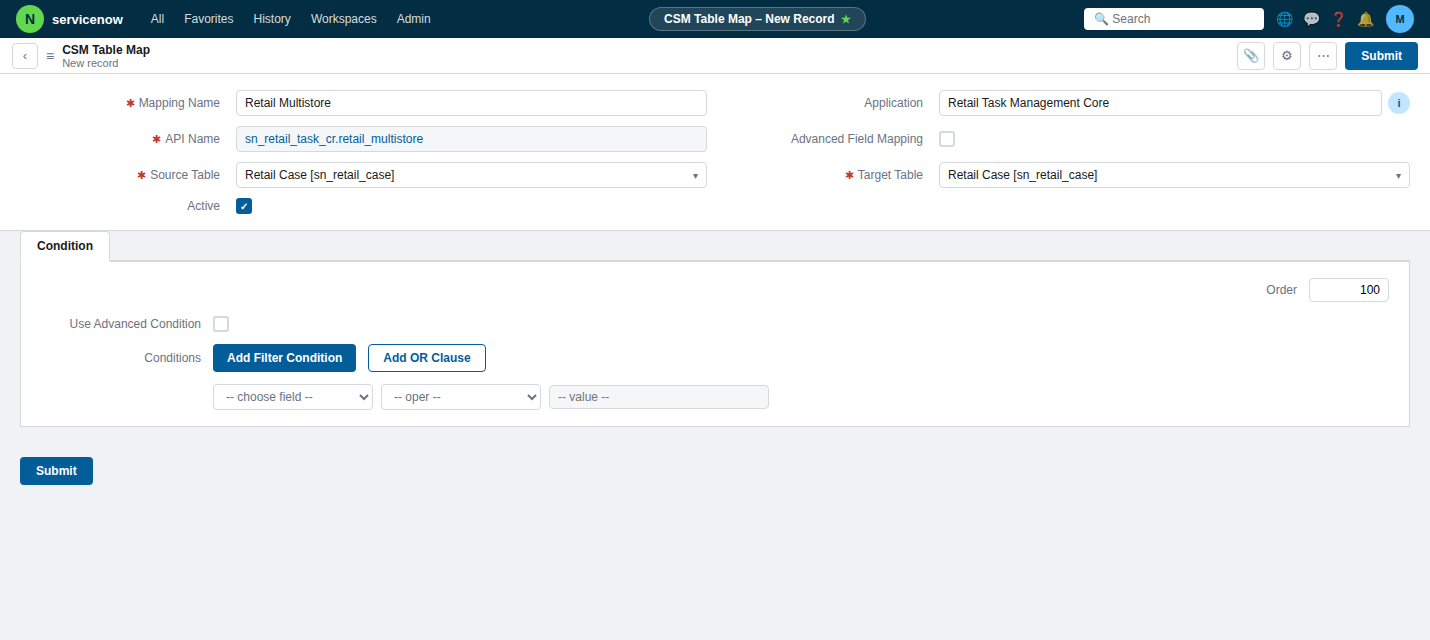Uncheck the Active checkbox
The image size is (1430, 640).
pos(244,206)
